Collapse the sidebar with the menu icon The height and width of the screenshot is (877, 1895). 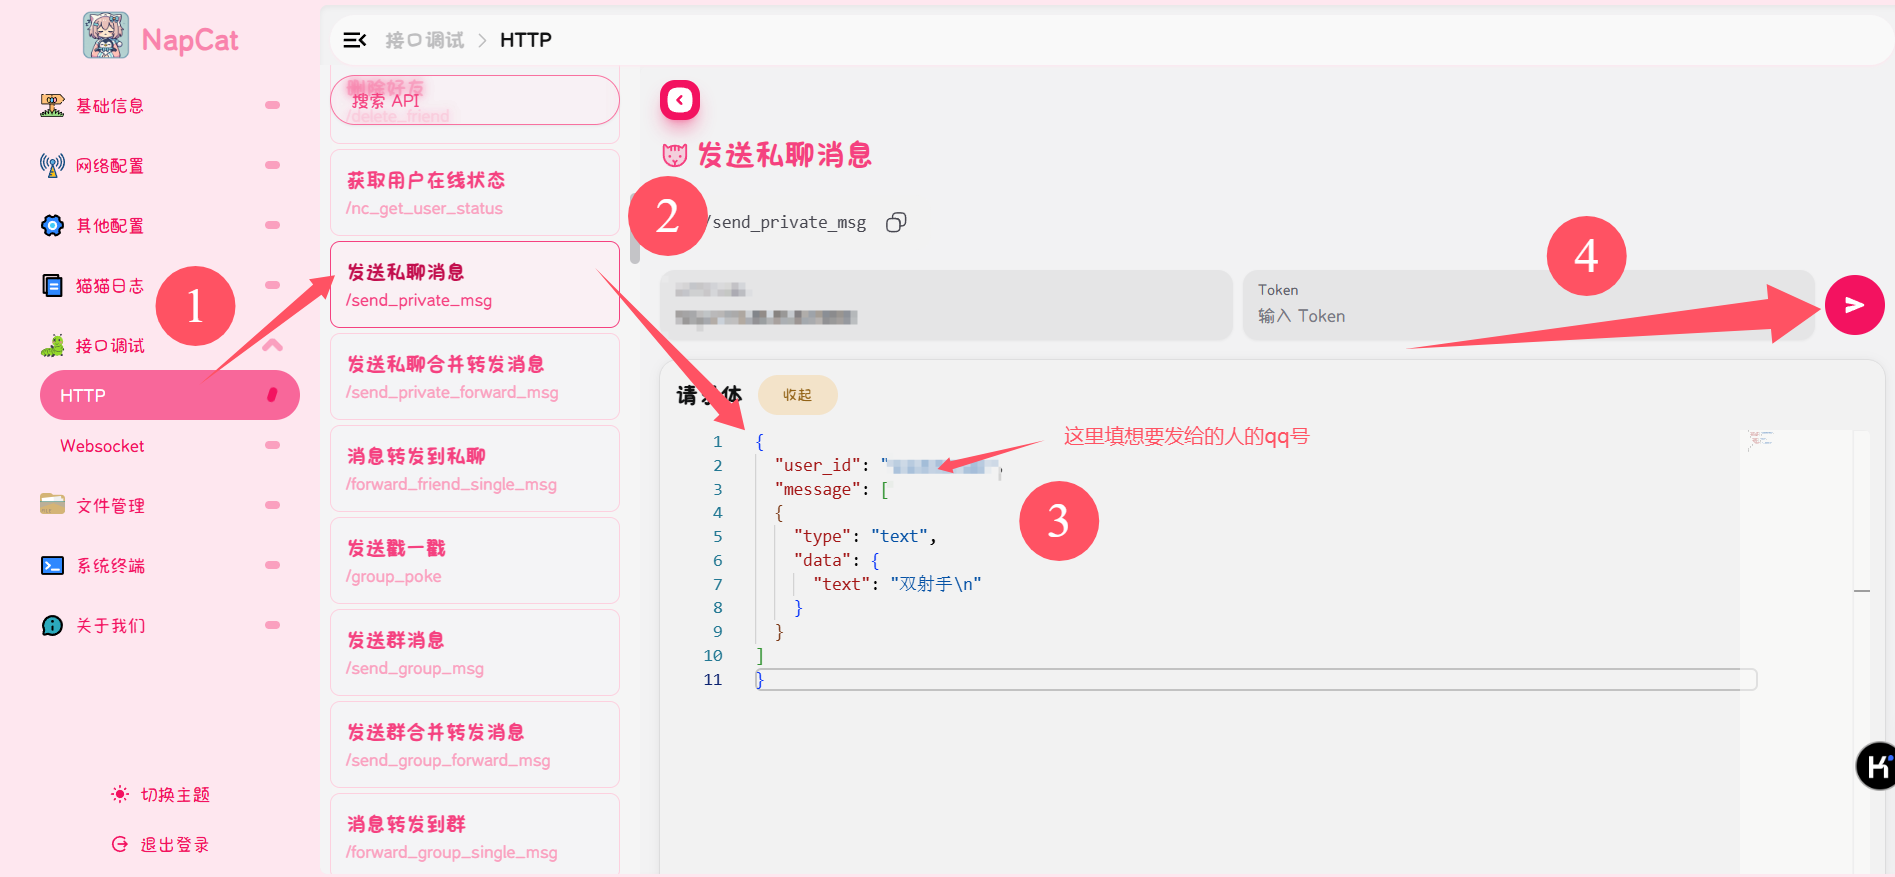pyautogui.click(x=354, y=40)
